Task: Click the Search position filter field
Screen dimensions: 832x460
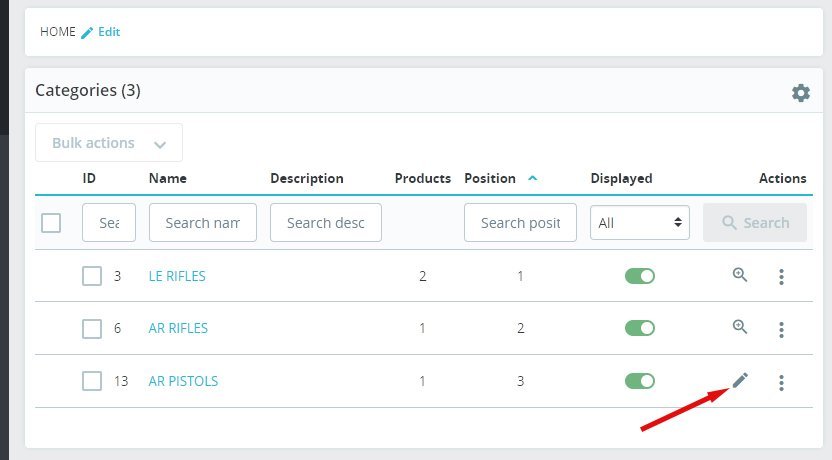Action: [520, 223]
